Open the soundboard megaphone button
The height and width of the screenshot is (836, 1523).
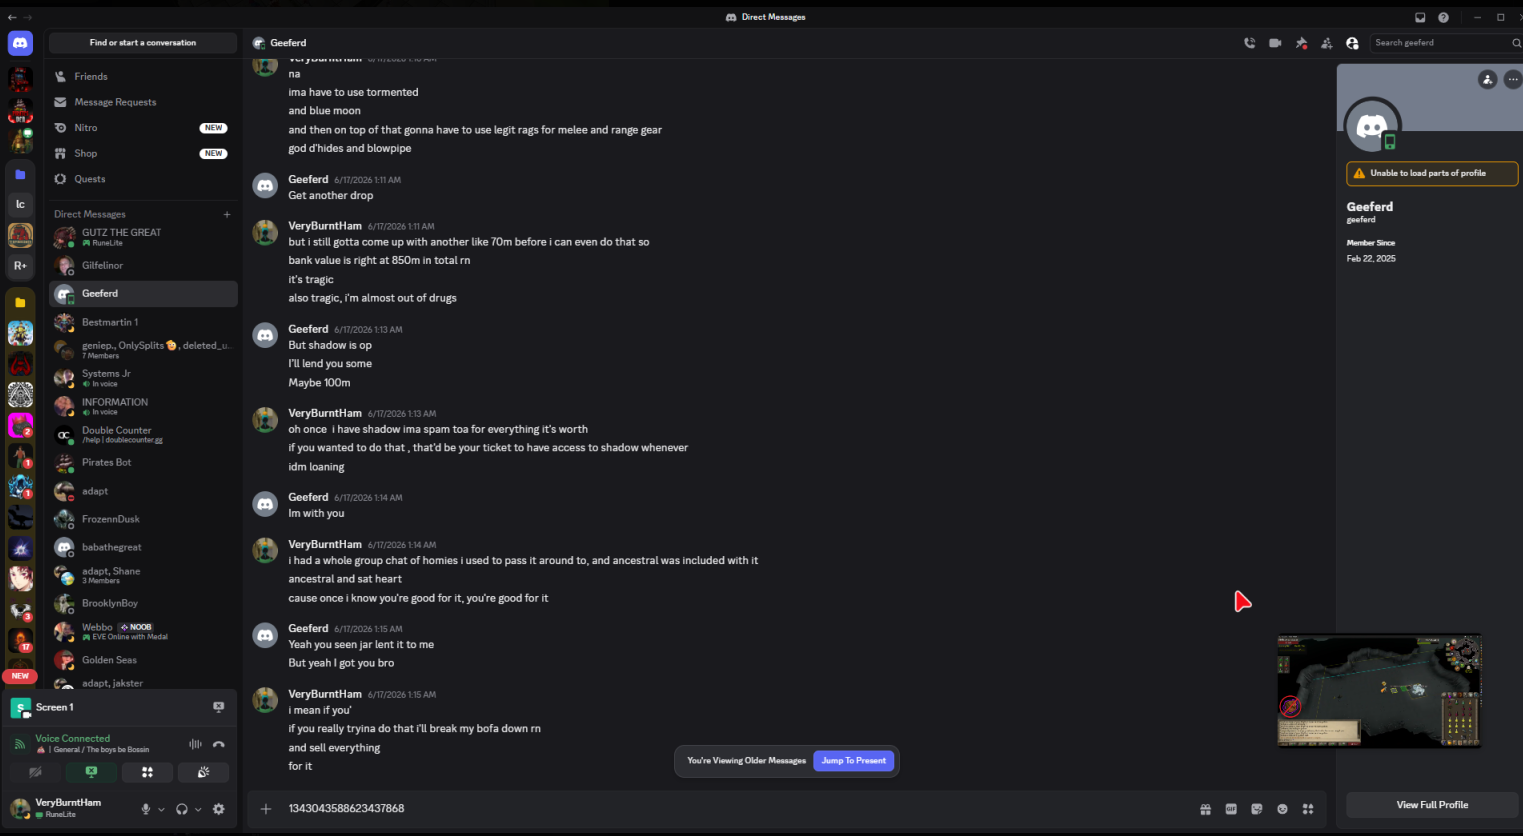pyautogui.click(x=203, y=772)
